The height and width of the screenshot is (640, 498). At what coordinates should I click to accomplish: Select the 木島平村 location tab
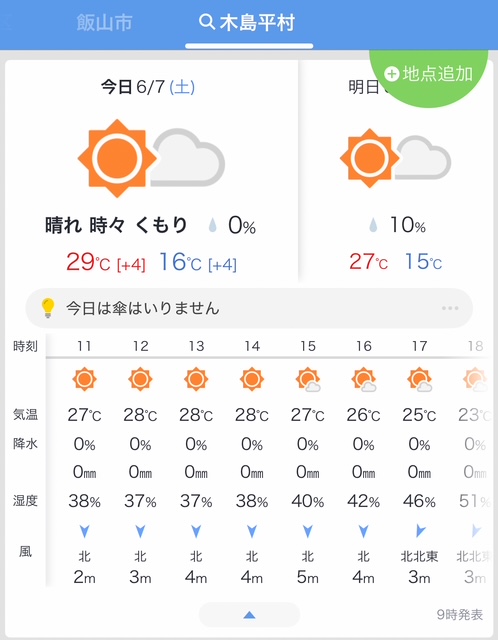pos(247,22)
